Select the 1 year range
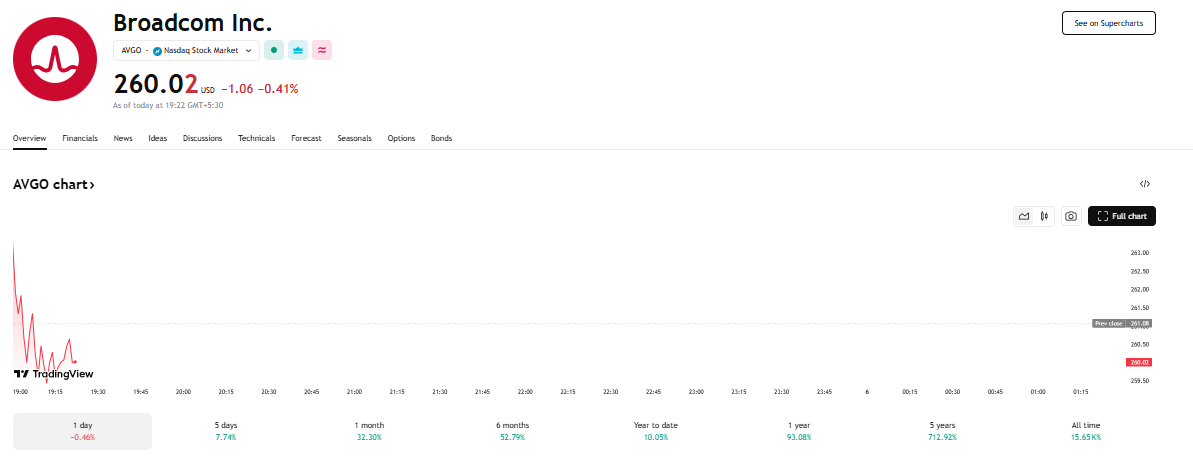The width and height of the screenshot is (1193, 473). [x=799, y=431]
